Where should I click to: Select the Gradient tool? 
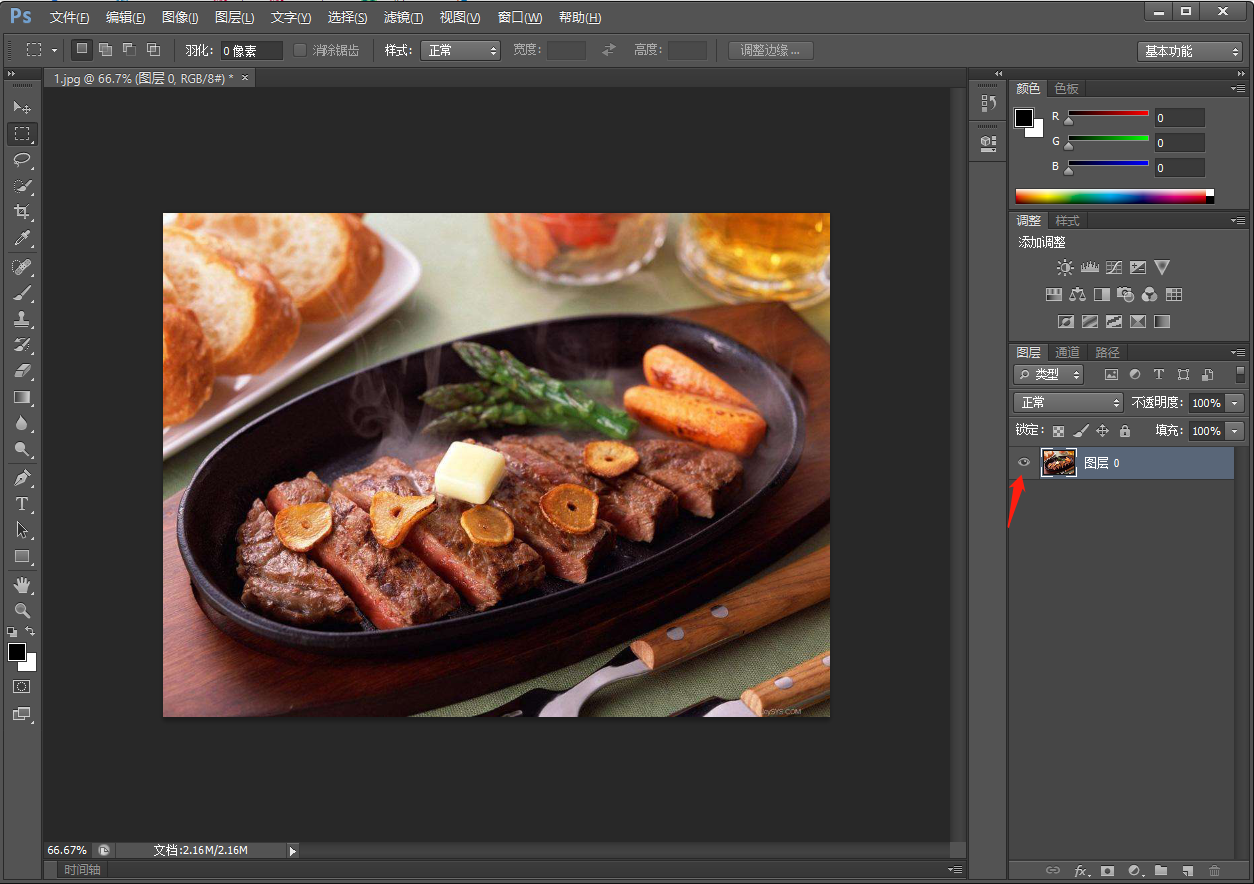pyautogui.click(x=22, y=397)
